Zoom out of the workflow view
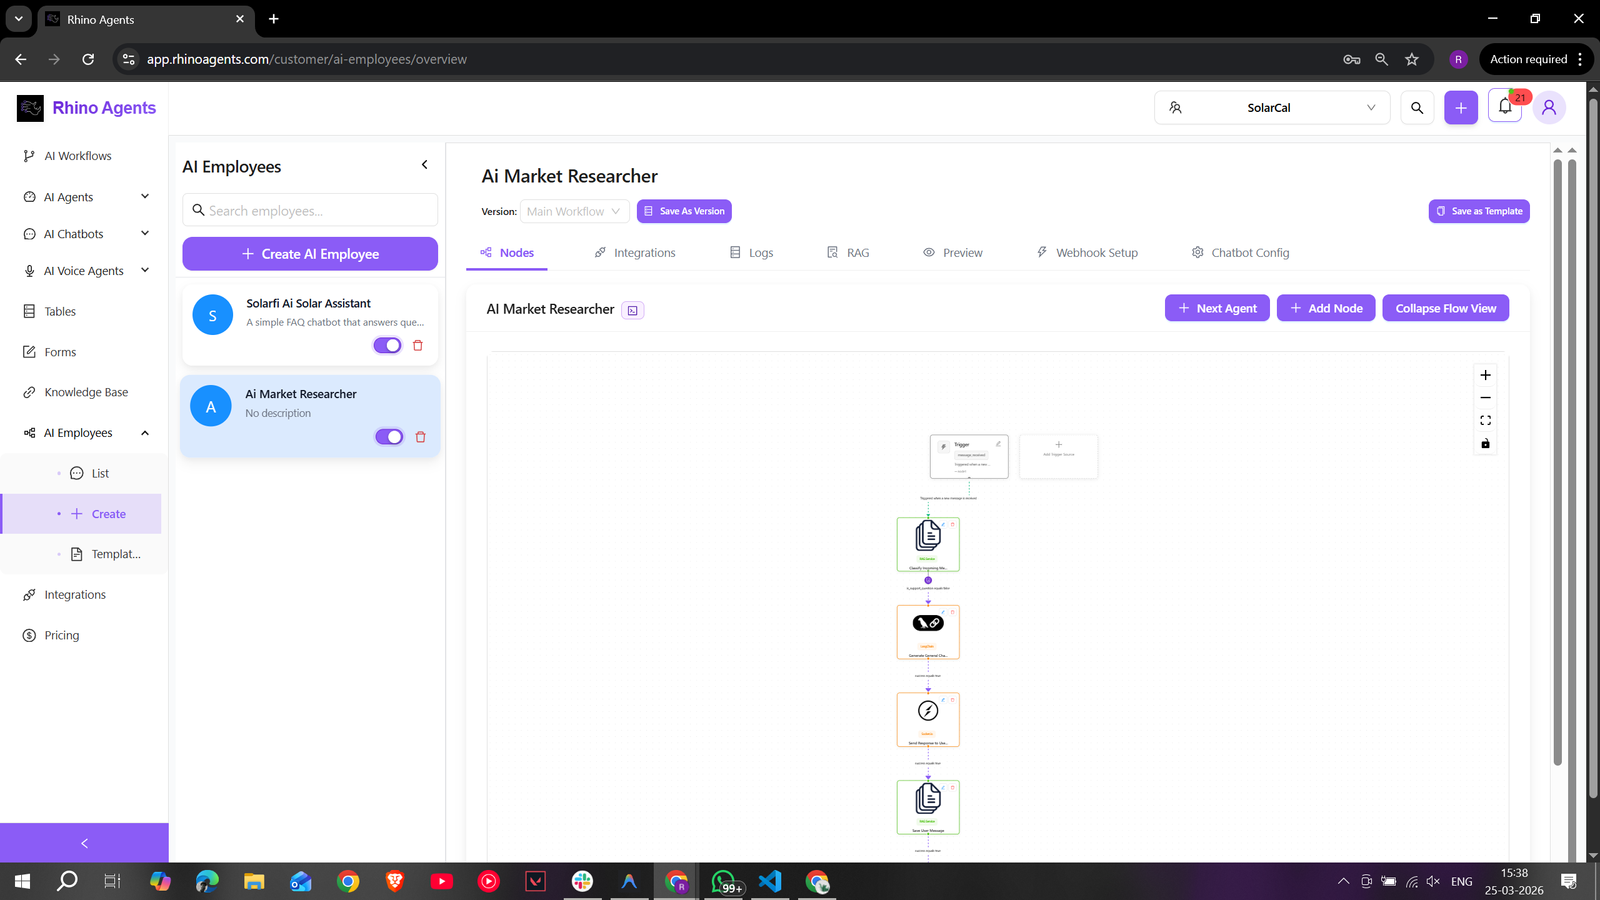 tap(1485, 397)
